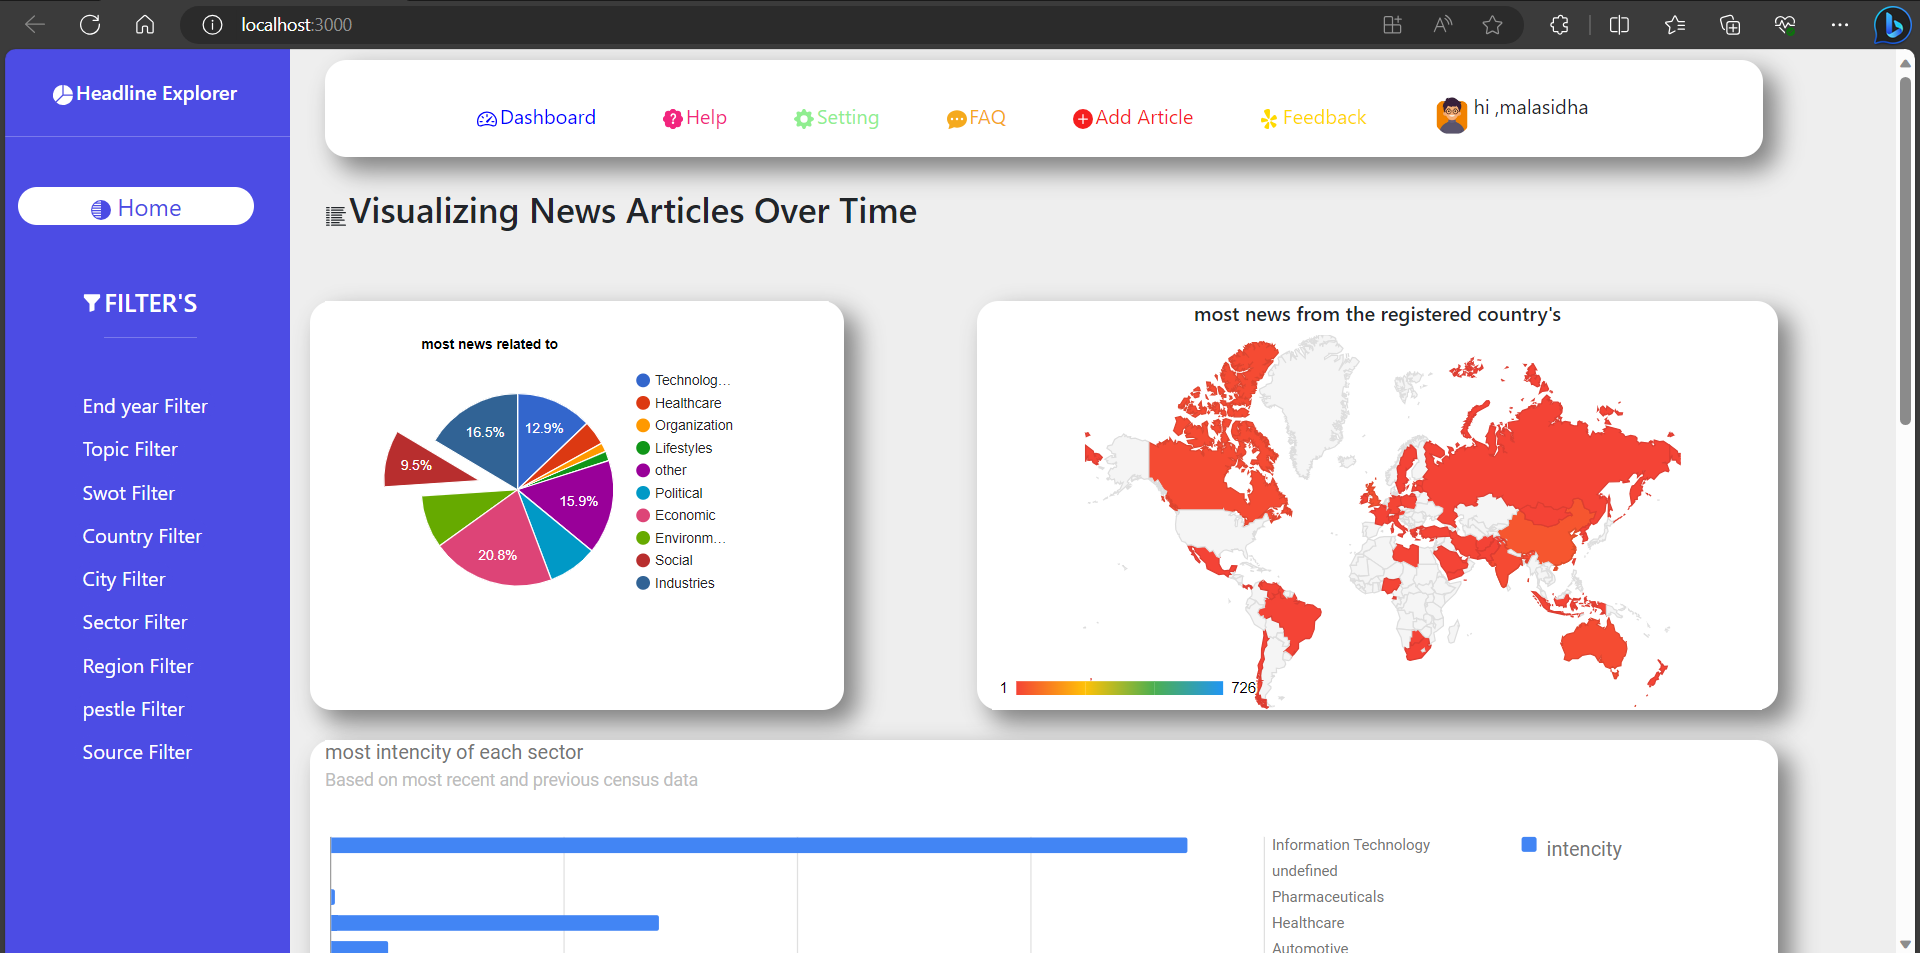Screen dimensions: 1920x953
Task: Click the user avatar picture
Action: [x=1452, y=115]
